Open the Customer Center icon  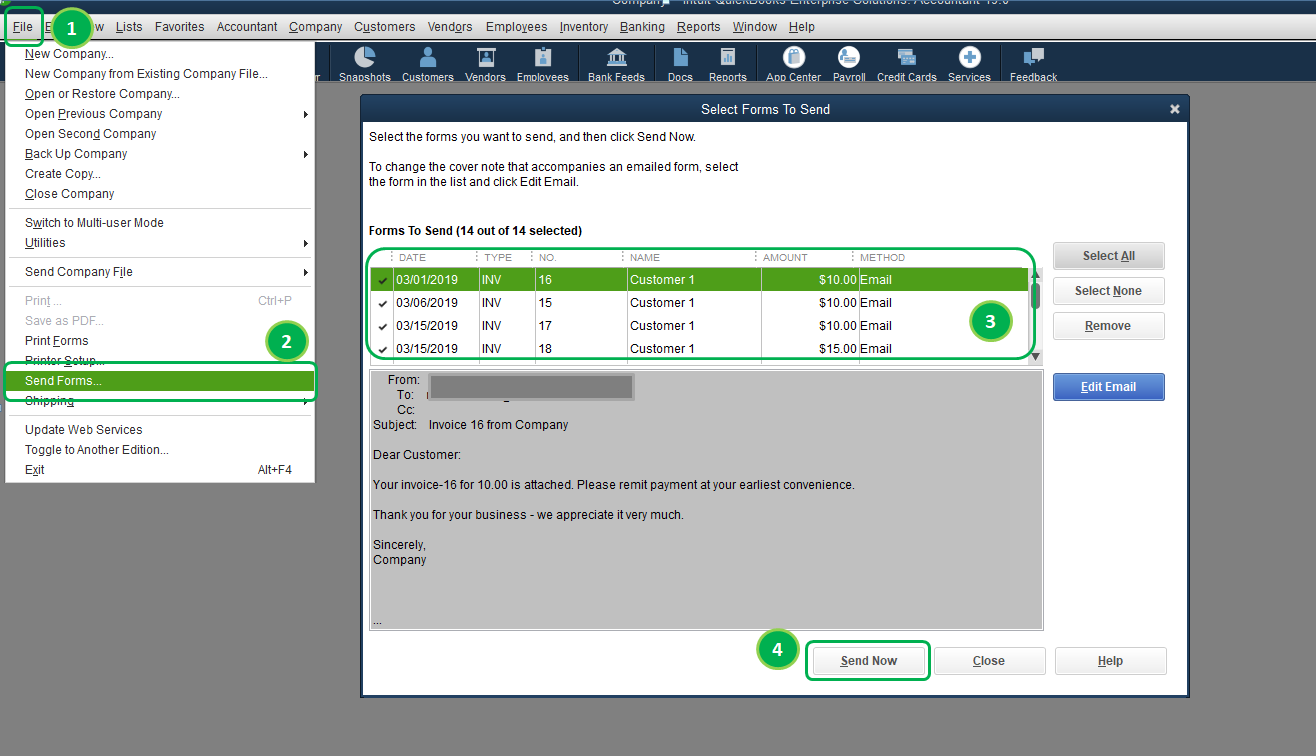click(x=427, y=62)
